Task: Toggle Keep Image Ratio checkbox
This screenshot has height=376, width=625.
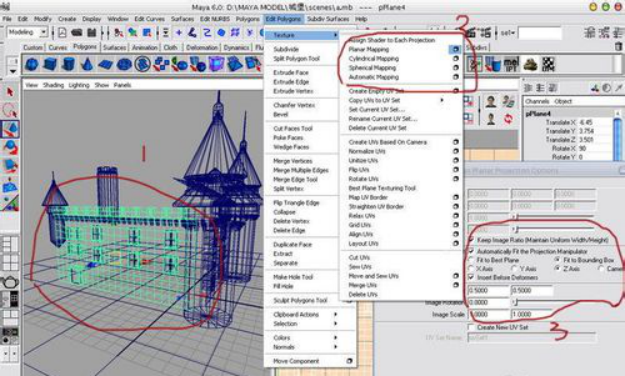Action: click(x=472, y=240)
